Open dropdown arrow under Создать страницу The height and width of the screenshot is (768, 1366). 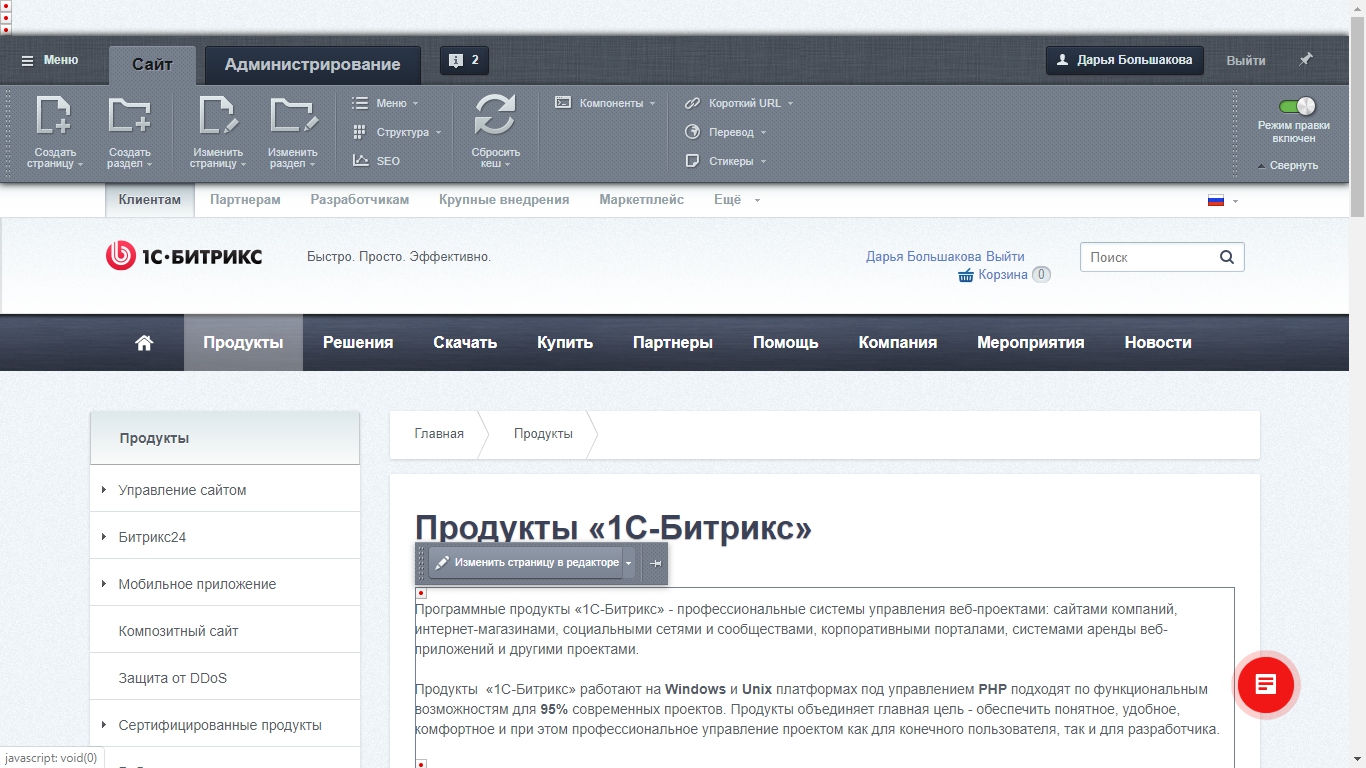click(x=80, y=164)
